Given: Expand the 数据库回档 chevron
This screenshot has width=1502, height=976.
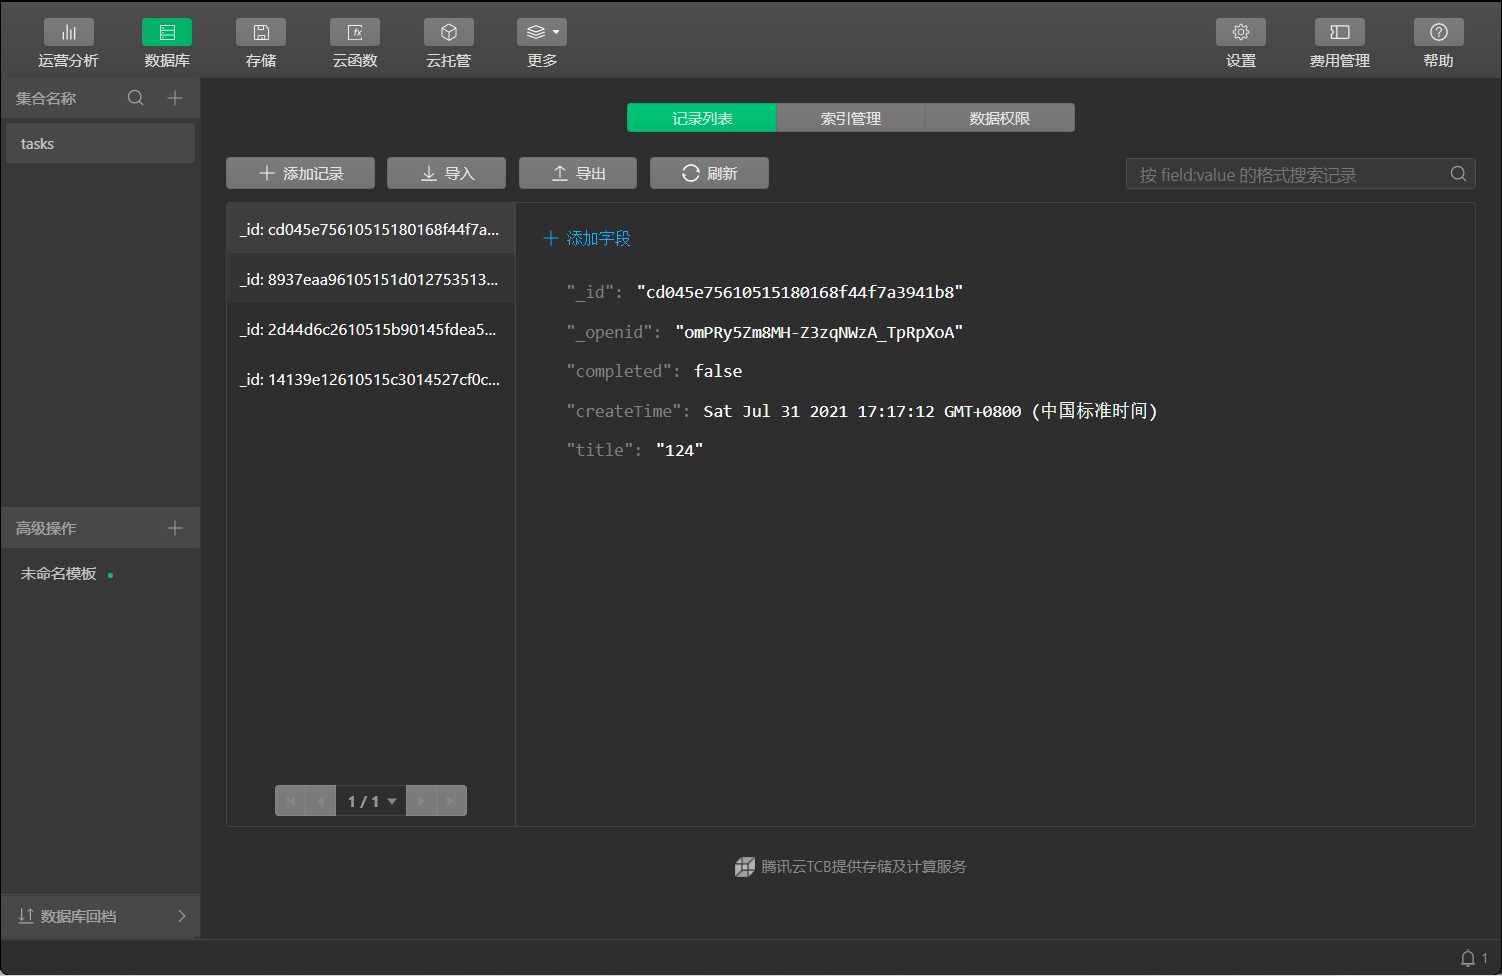Looking at the screenshot, I should click(181, 916).
